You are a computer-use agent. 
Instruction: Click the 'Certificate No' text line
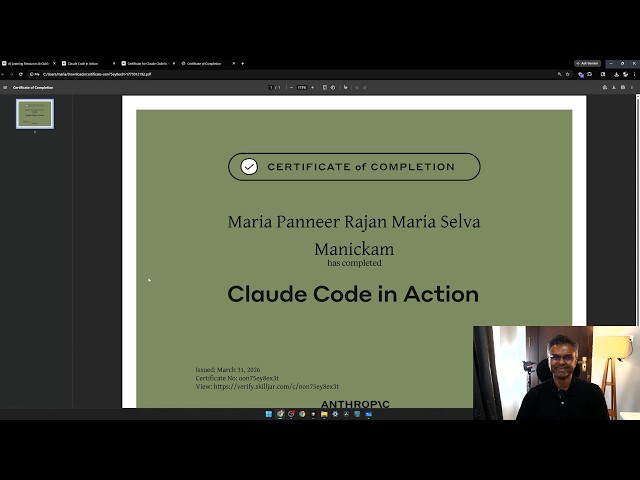click(x=237, y=378)
